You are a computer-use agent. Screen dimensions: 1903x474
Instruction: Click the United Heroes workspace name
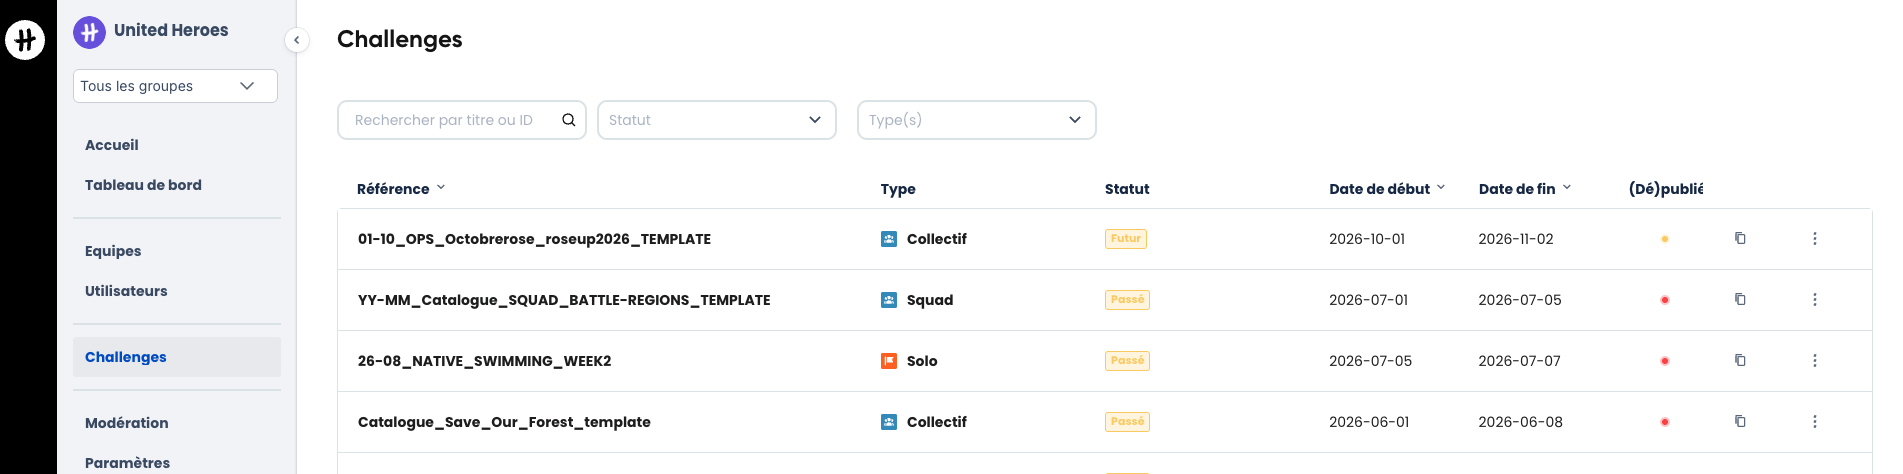[171, 30]
